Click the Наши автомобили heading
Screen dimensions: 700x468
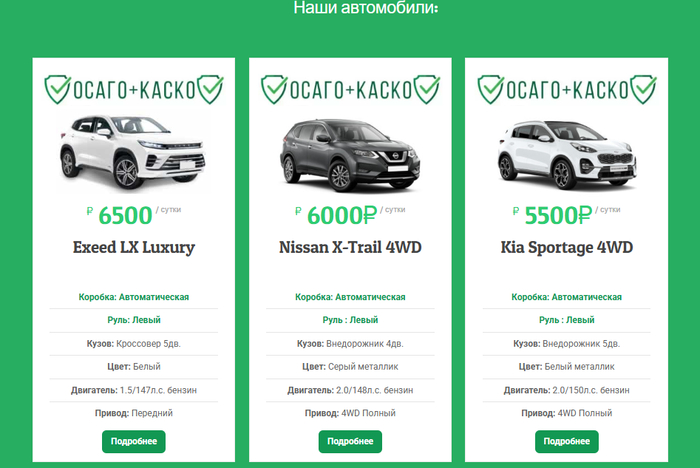pyautogui.click(x=366, y=8)
